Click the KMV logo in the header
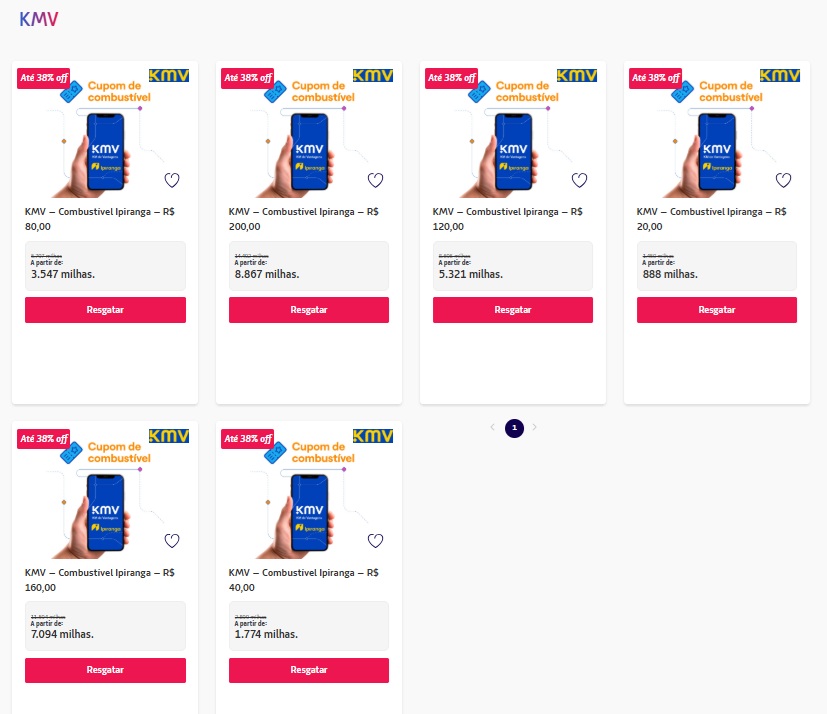Image resolution: width=827 pixels, height=714 pixels. pos(39,19)
